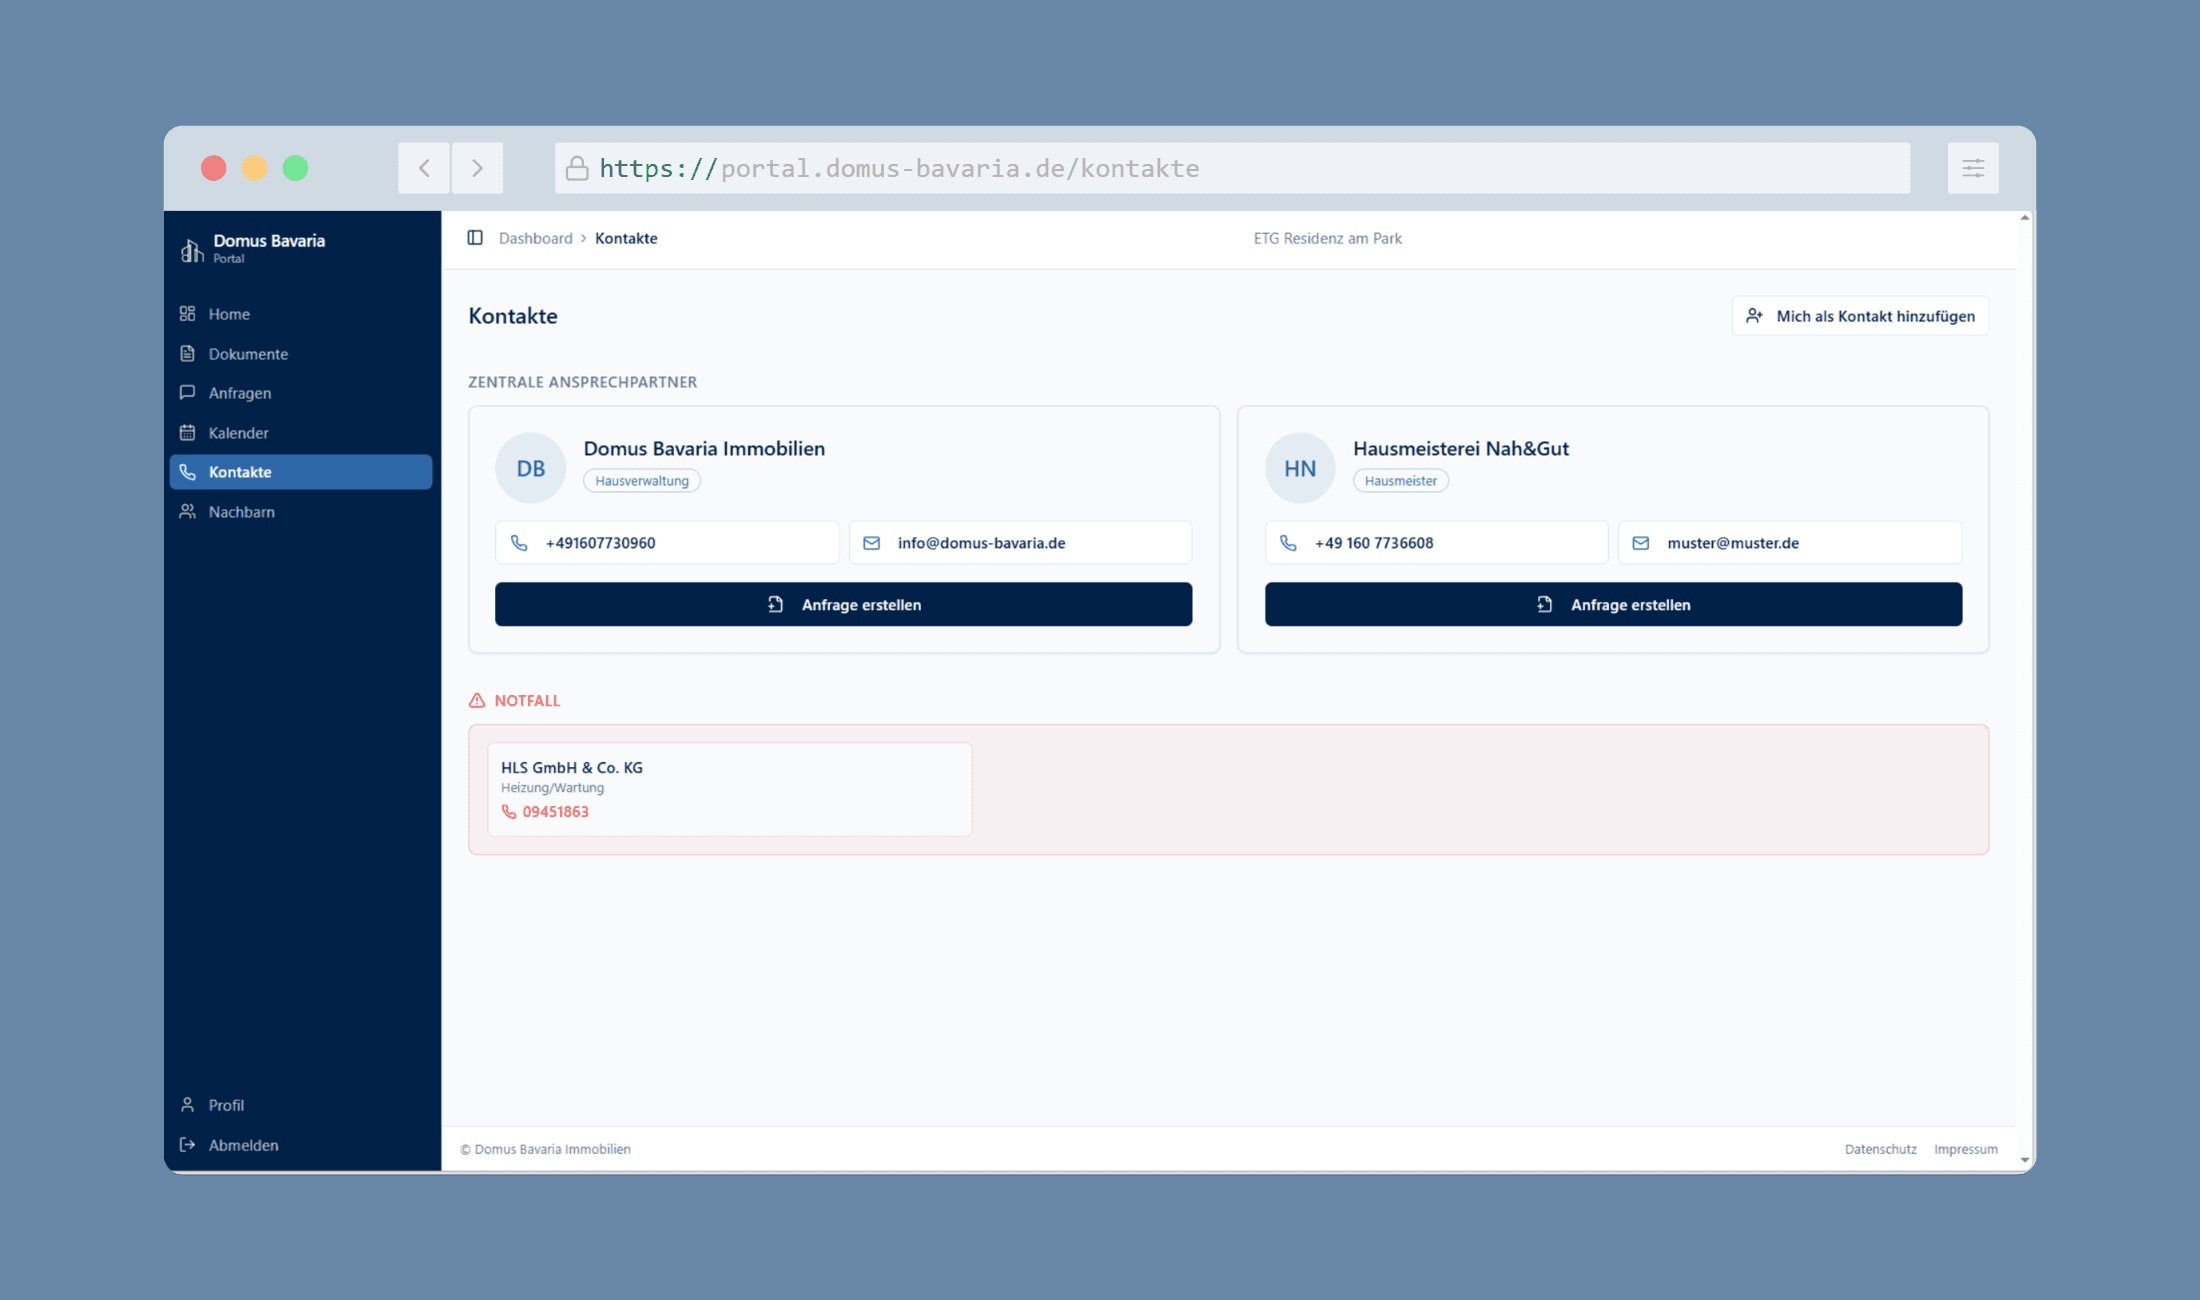This screenshot has width=2200, height=1300.
Task: Select Kontakte in the sidebar
Action: tap(301, 472)
